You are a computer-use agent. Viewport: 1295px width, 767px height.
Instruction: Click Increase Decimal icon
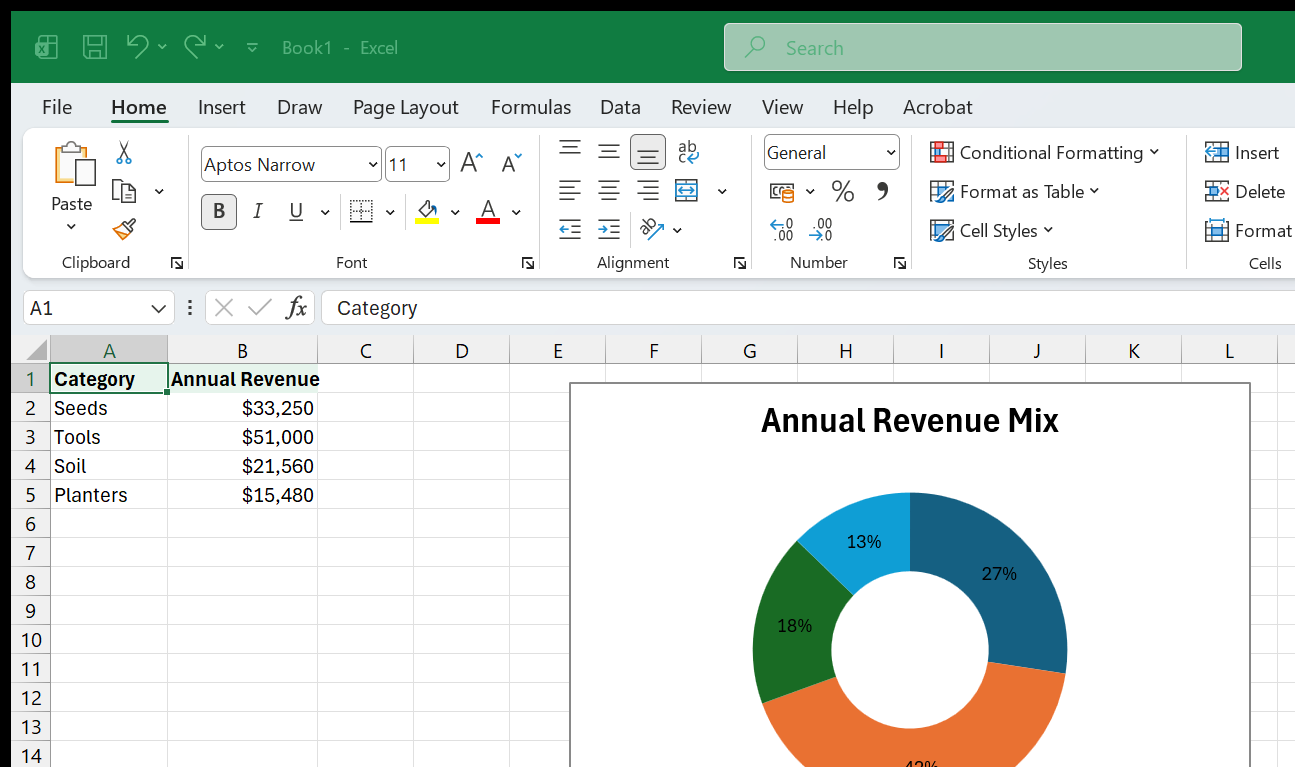click(x=782, y=230)
